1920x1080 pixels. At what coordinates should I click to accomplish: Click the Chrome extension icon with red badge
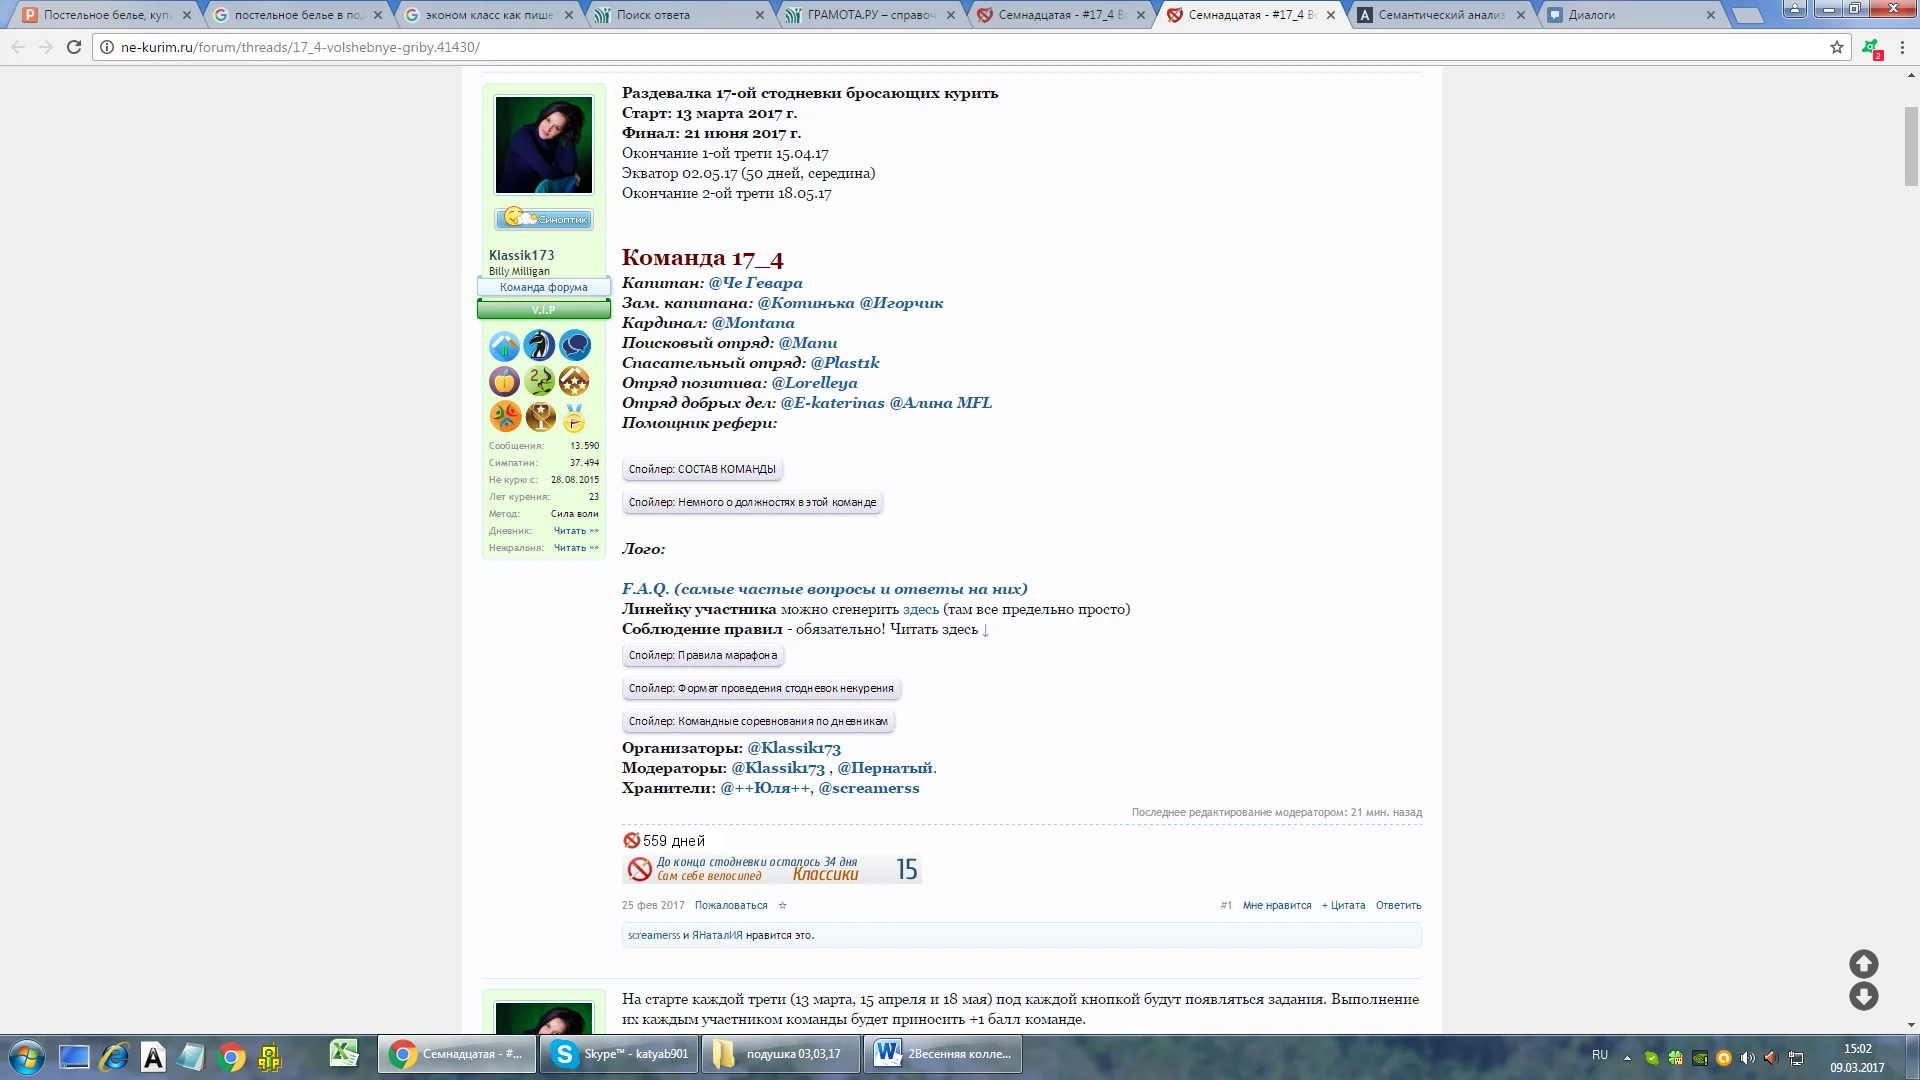1871,48
